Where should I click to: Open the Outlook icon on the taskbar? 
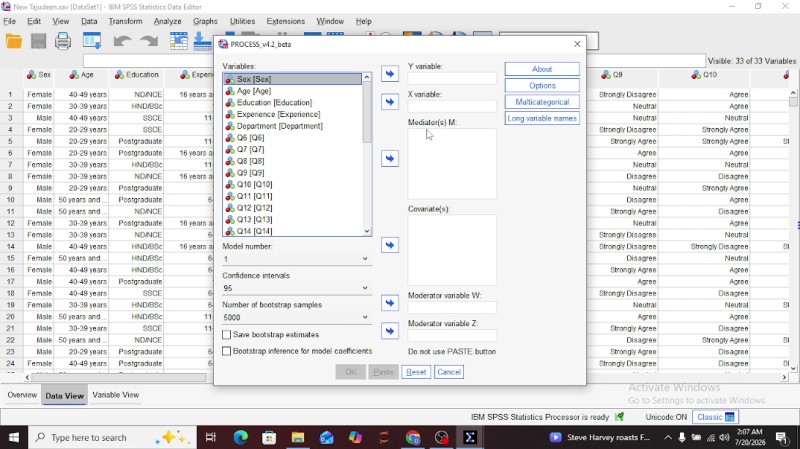(327, 437)
